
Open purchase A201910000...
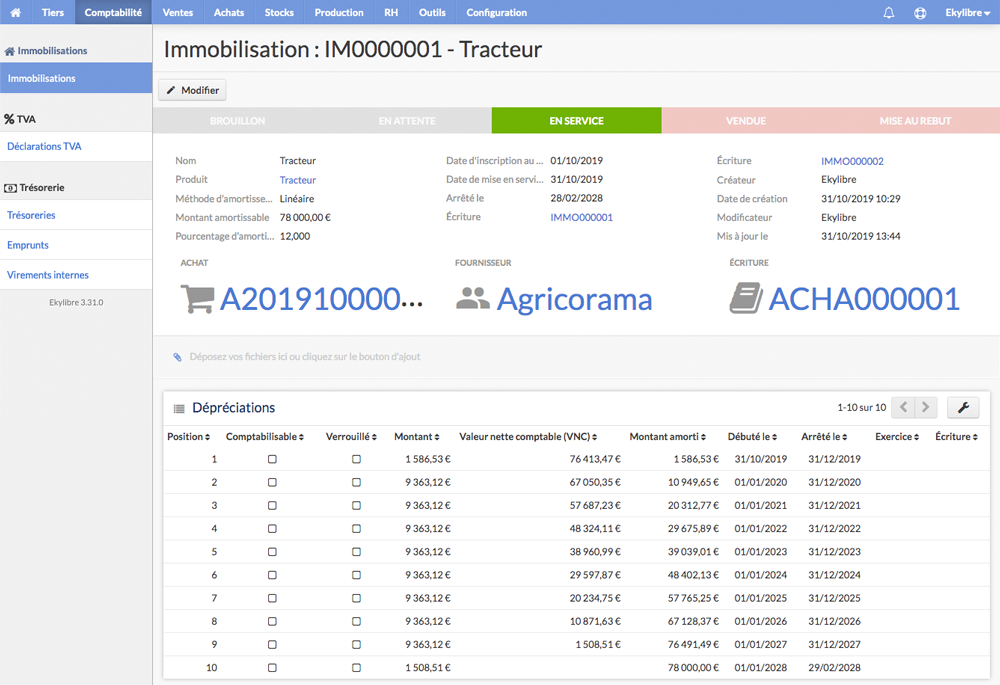coord(321,298)
